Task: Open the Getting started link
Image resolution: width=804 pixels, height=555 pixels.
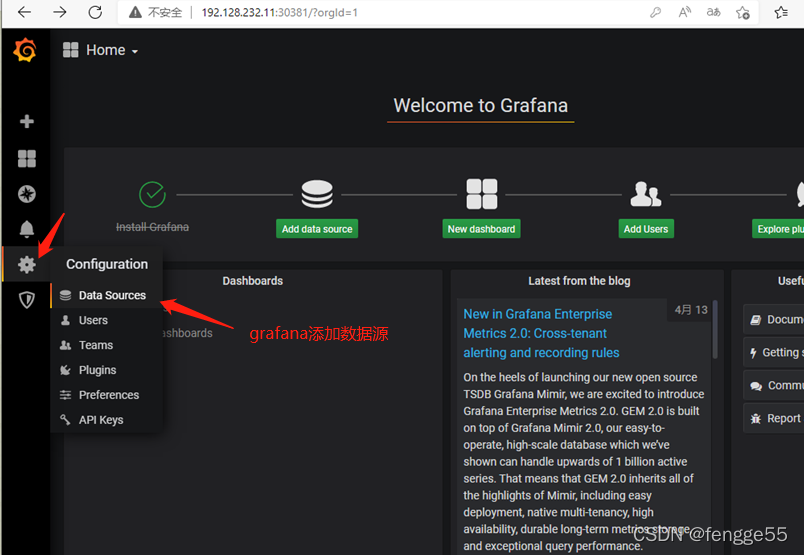Action: (774, 352)
